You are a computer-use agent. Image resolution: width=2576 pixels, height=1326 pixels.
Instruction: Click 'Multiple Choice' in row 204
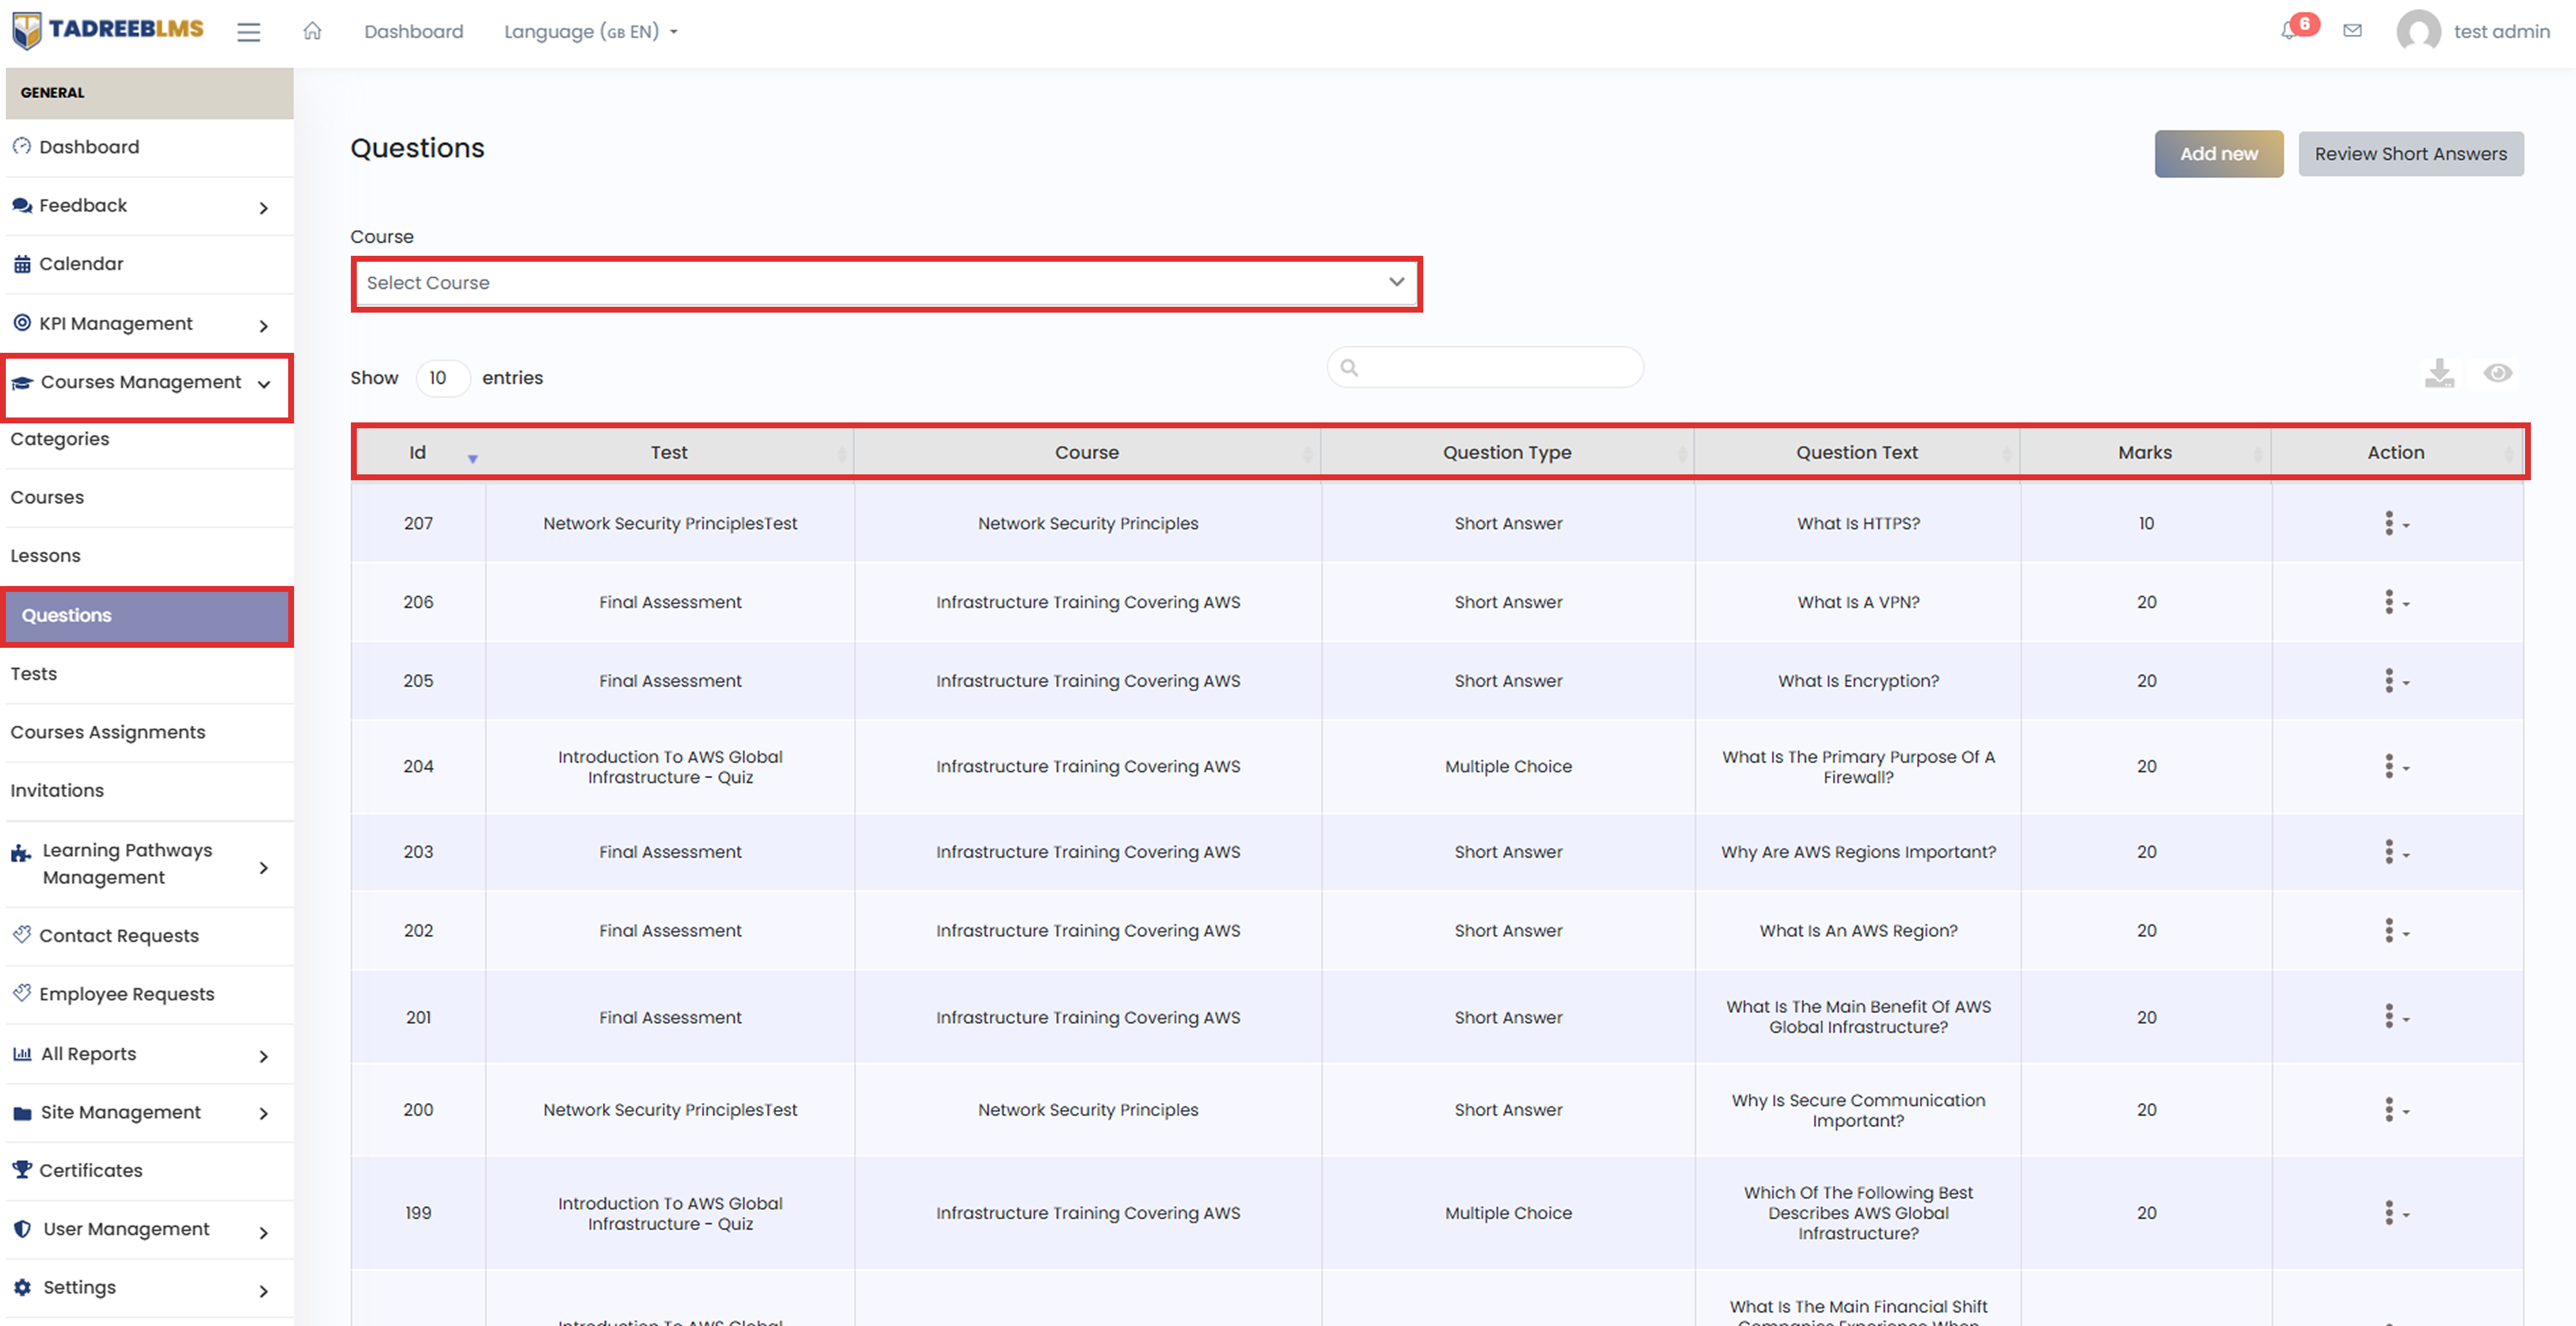tap(1508, 766)
